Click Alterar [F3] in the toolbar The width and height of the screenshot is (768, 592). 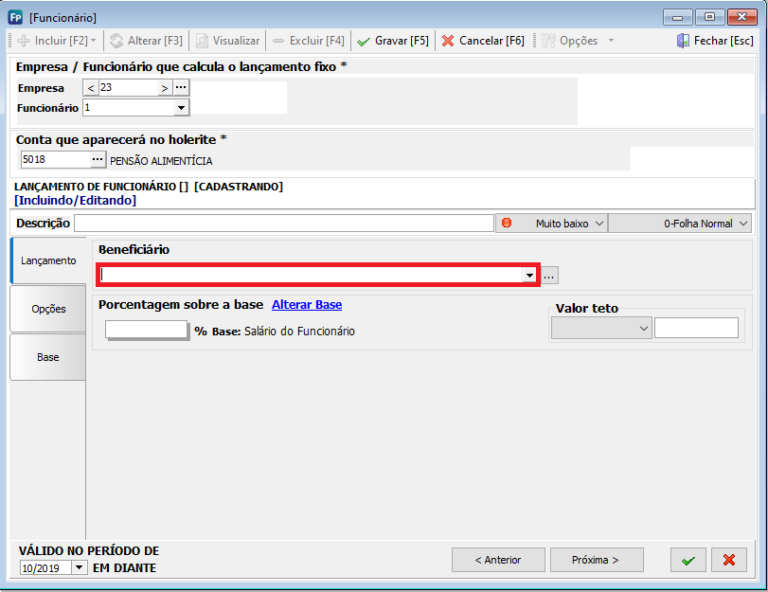(x=146, y=41)
